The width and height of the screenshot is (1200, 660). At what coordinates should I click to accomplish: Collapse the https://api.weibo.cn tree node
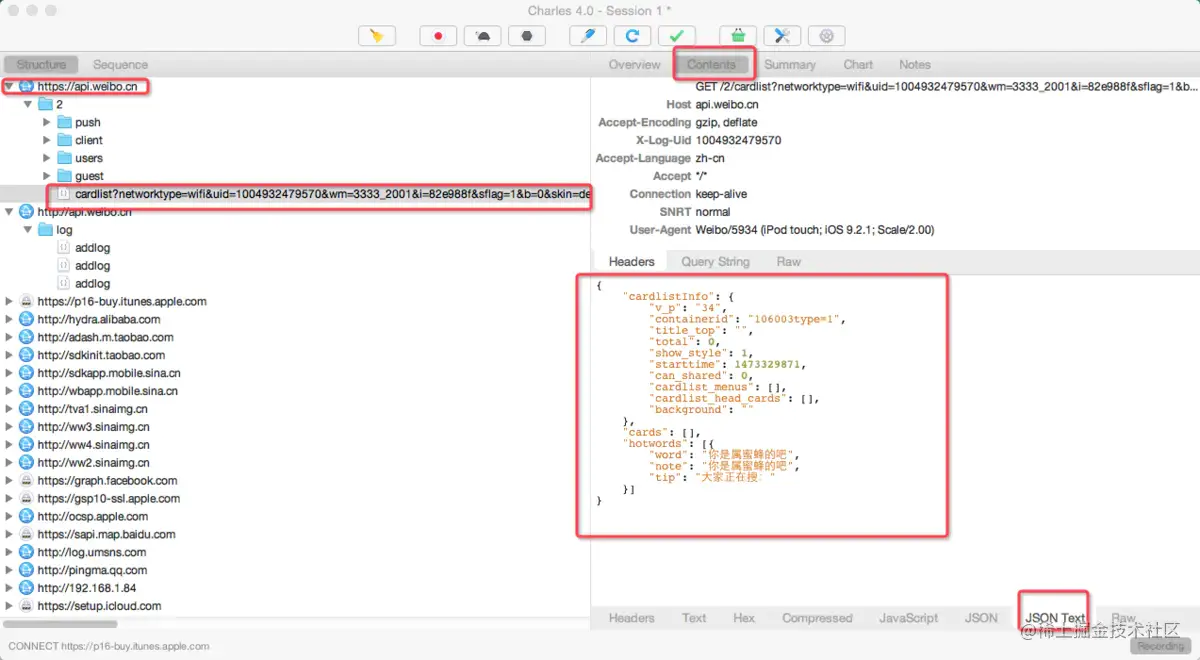(x=10, y=87)
